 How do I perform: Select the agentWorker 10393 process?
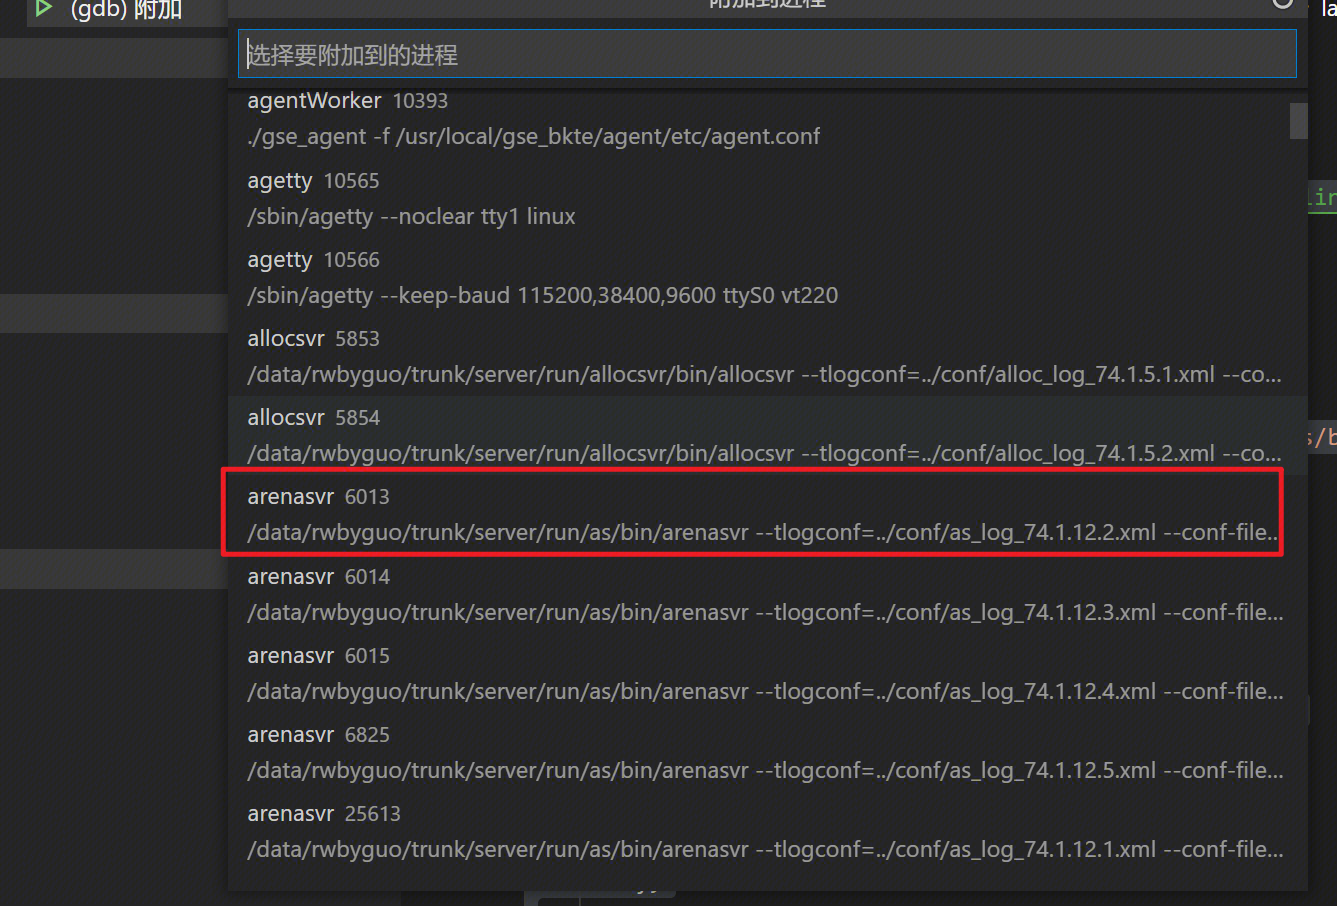(347, 101)
